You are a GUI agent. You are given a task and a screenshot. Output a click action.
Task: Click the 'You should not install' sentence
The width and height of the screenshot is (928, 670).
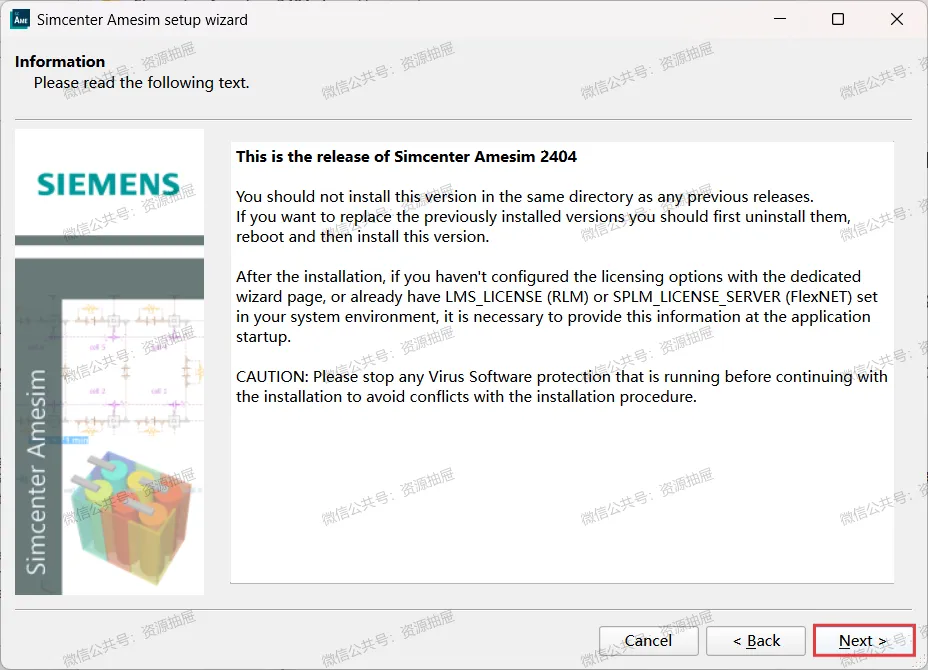pyautogui.click(x=525, y=197)
